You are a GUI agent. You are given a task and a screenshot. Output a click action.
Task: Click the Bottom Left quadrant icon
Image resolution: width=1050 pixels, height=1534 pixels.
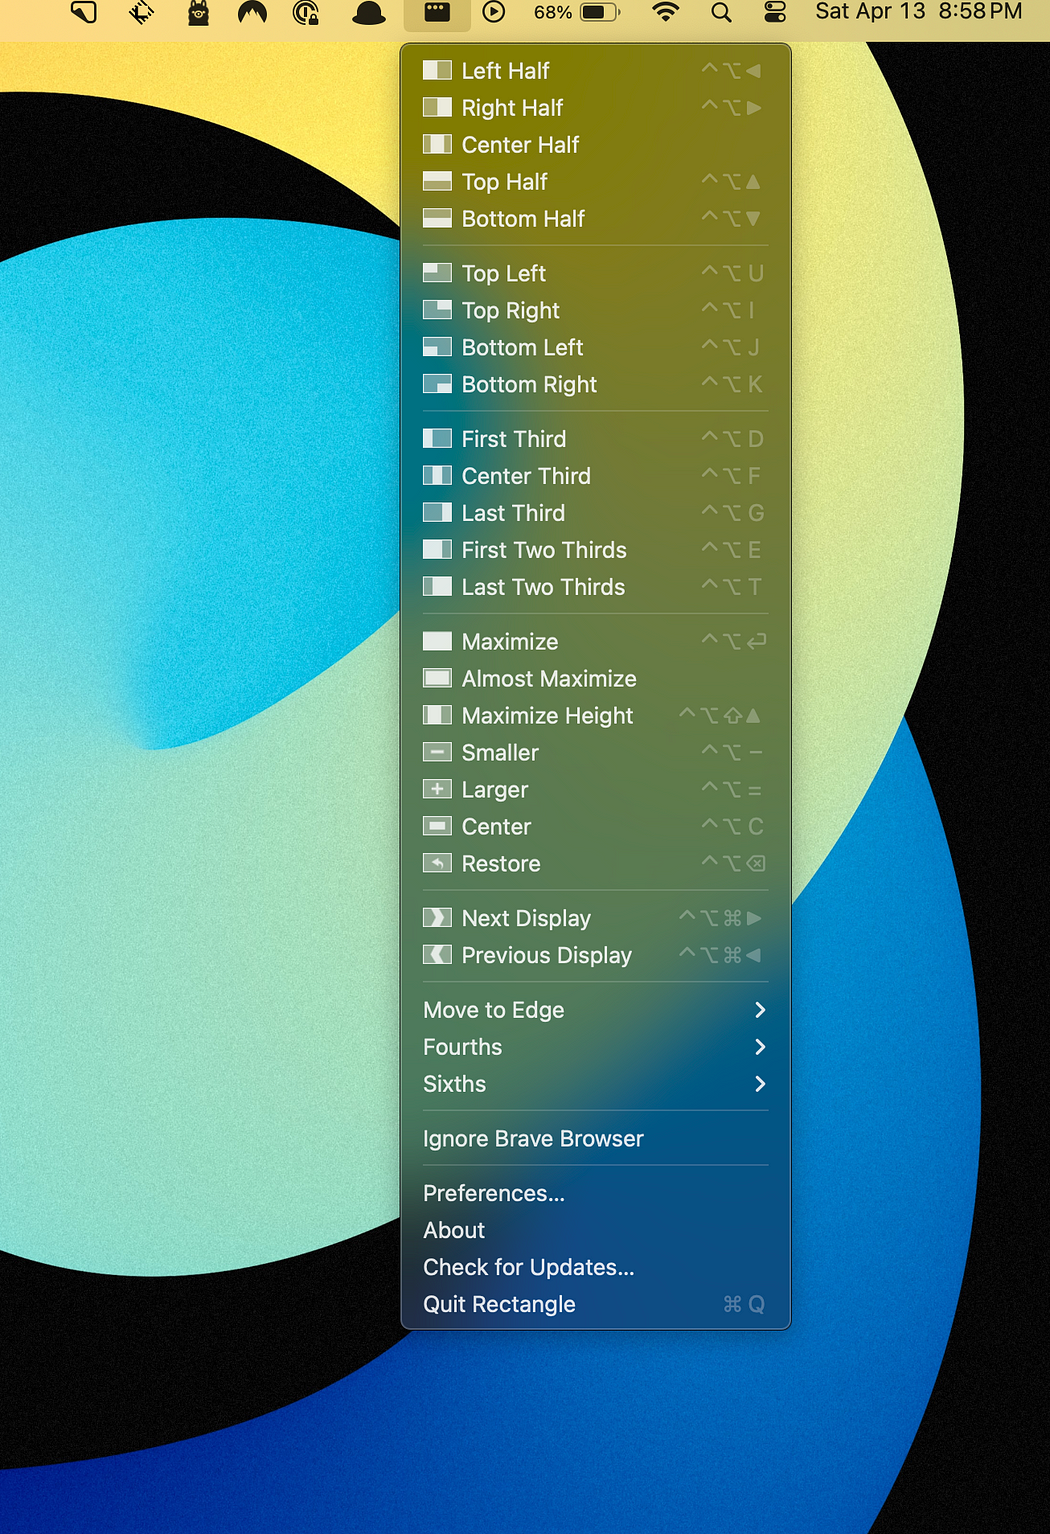pyautogui.click(x=437, y=347)
